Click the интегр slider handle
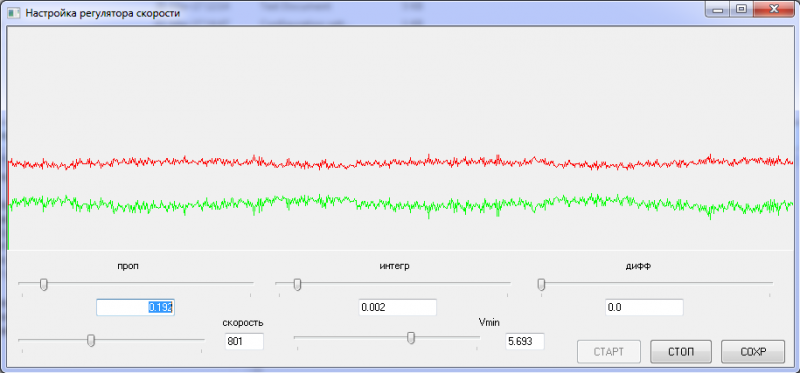Image resolution: width=800 pixels, height=373 pixels. click(297, 284)
